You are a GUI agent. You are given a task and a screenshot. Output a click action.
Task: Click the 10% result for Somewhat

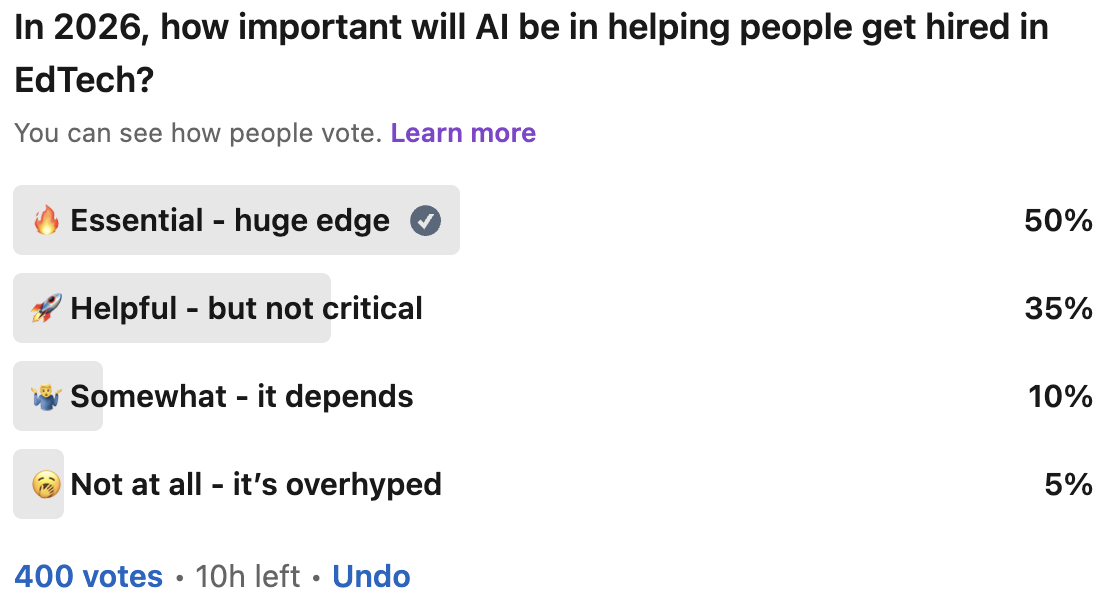click(1060, 396)
